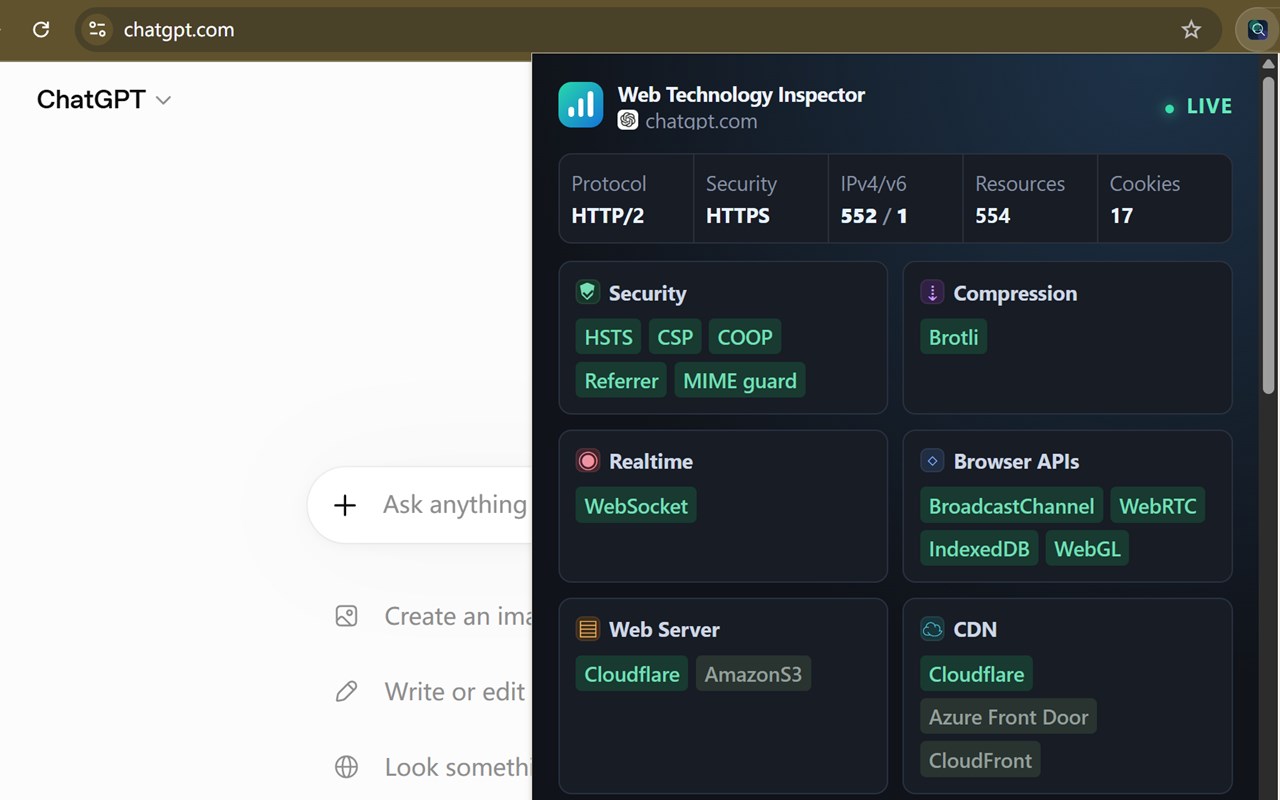
Task: Open the ChatGPT model dropdown
Action: [x=104, y=99]
